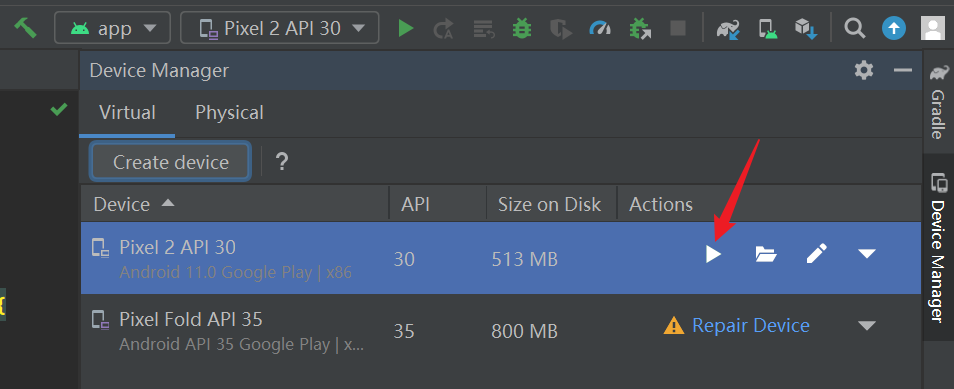Click Attach Debugger to Android Process icon
This screenshot has height=389, width=954.
[x=639, y=28]
